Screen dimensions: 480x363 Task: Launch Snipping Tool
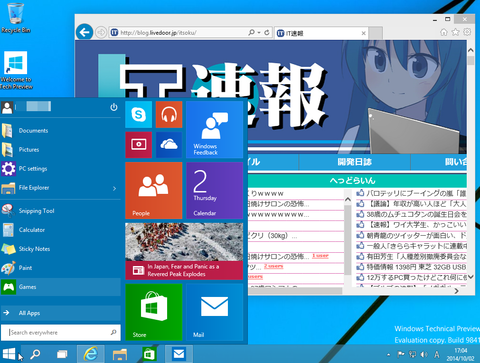pos(60,211)
